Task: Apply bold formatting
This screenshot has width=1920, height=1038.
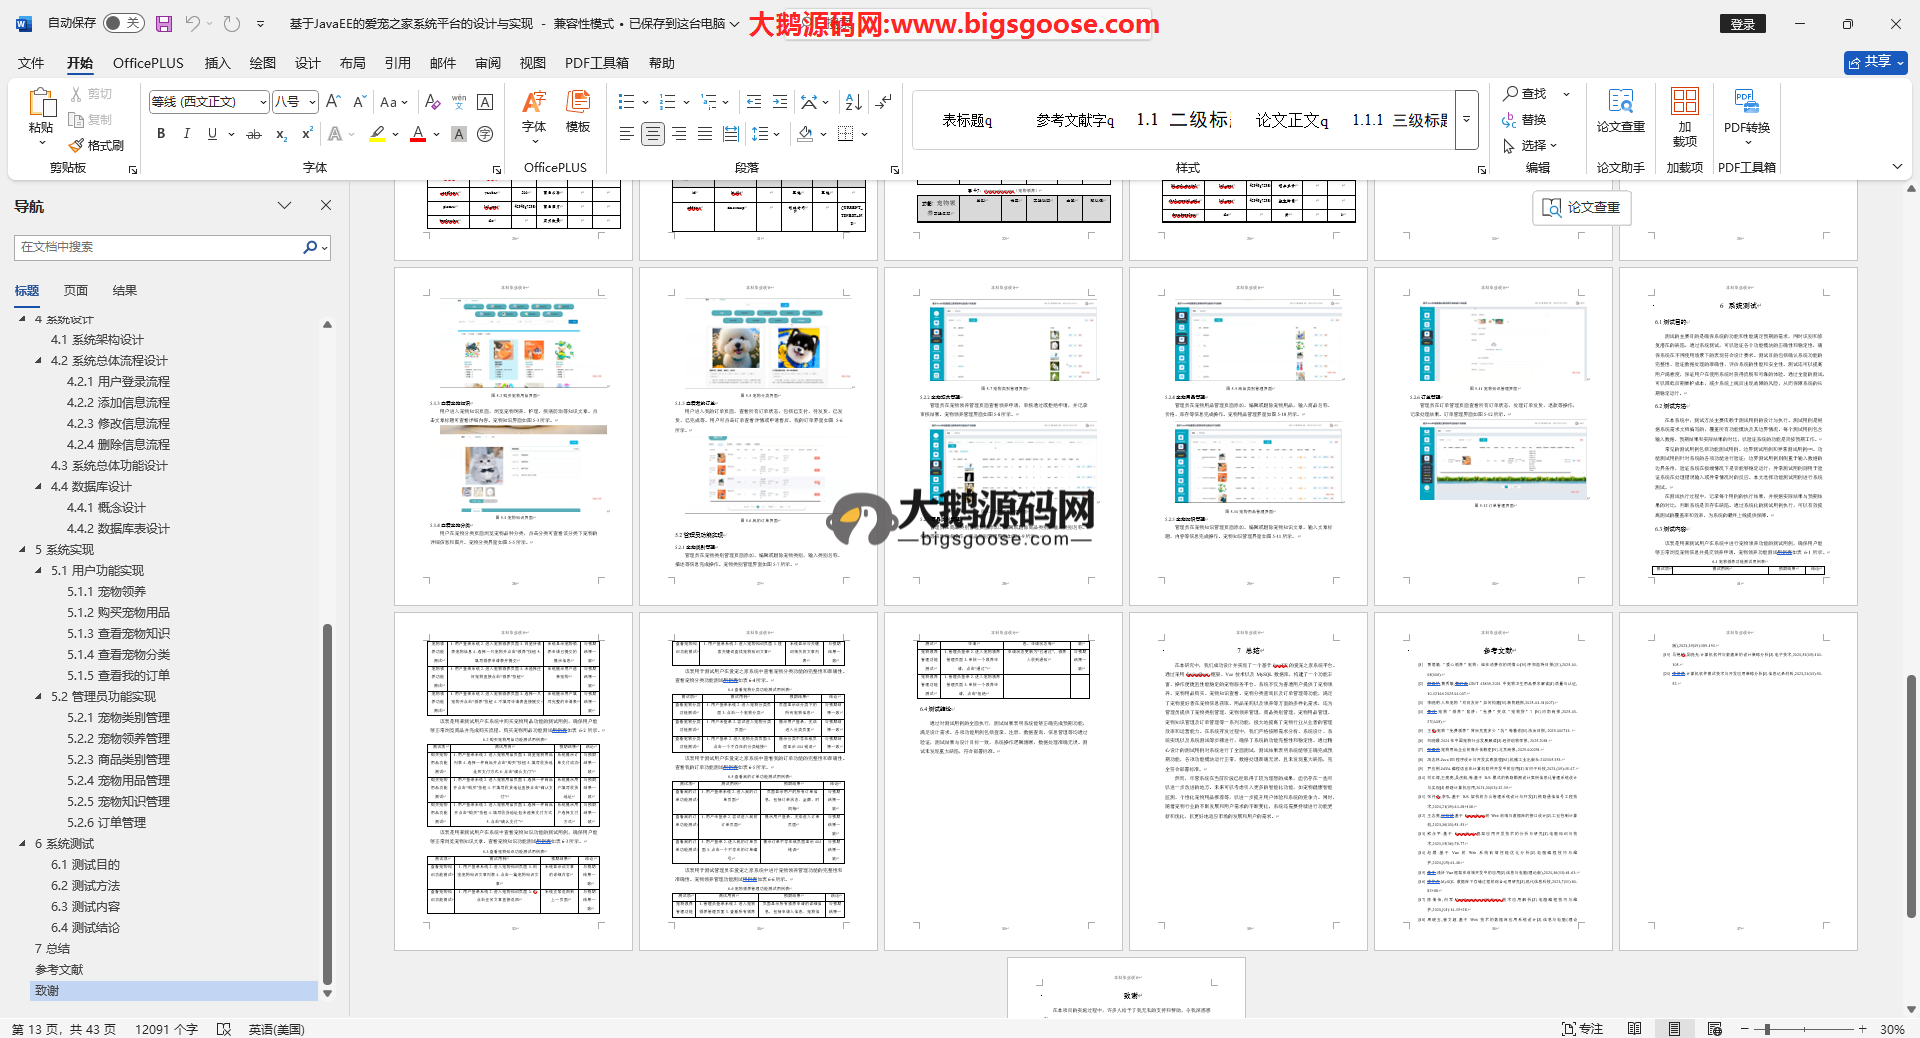Action: (161, 134)
